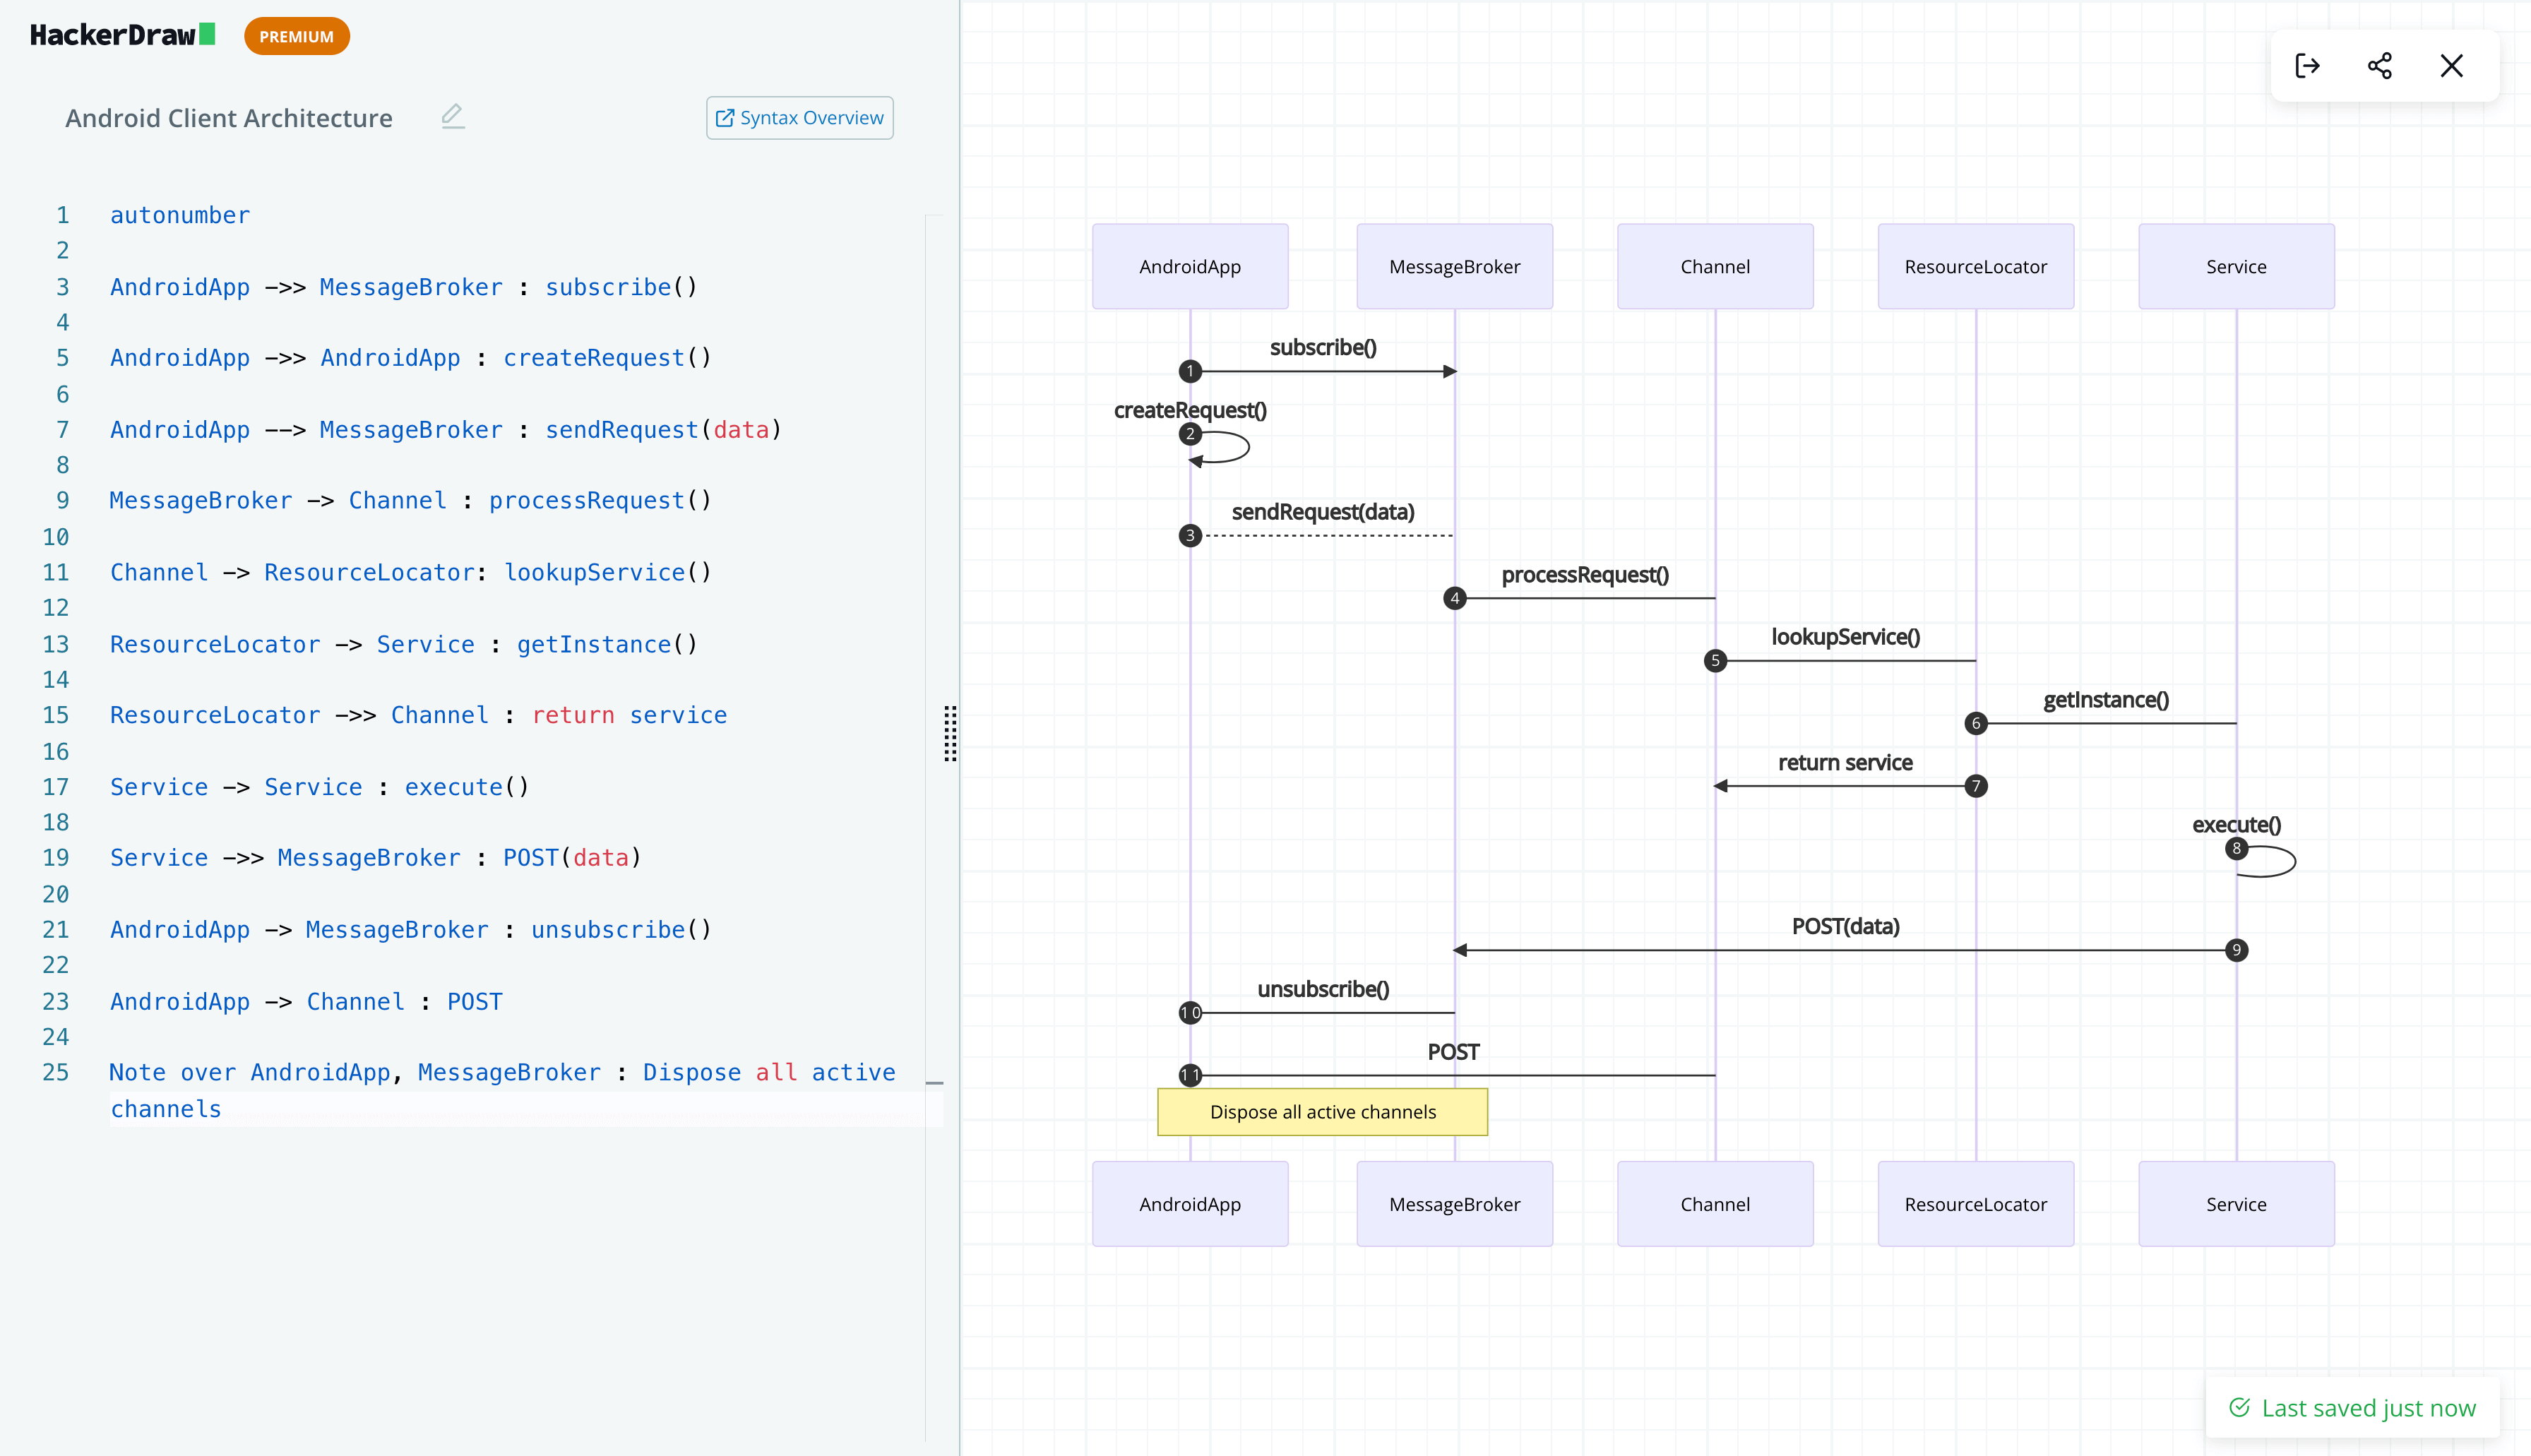
Task: Click the PREMIUM badge
Action: point(296,35)
